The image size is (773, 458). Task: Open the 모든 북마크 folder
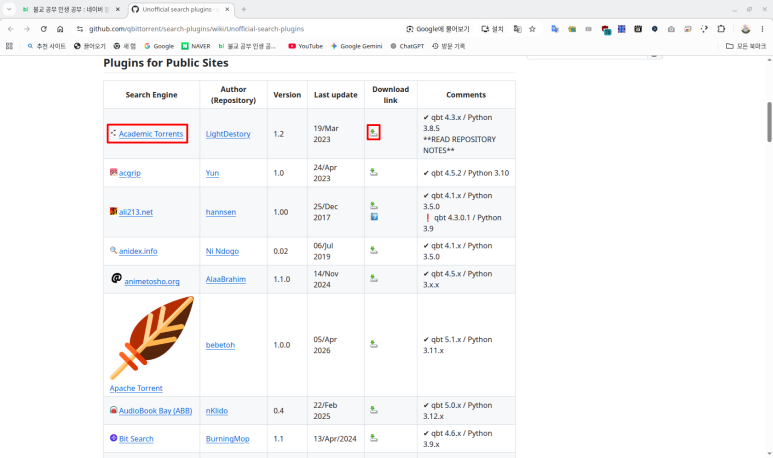coord(746,46)
